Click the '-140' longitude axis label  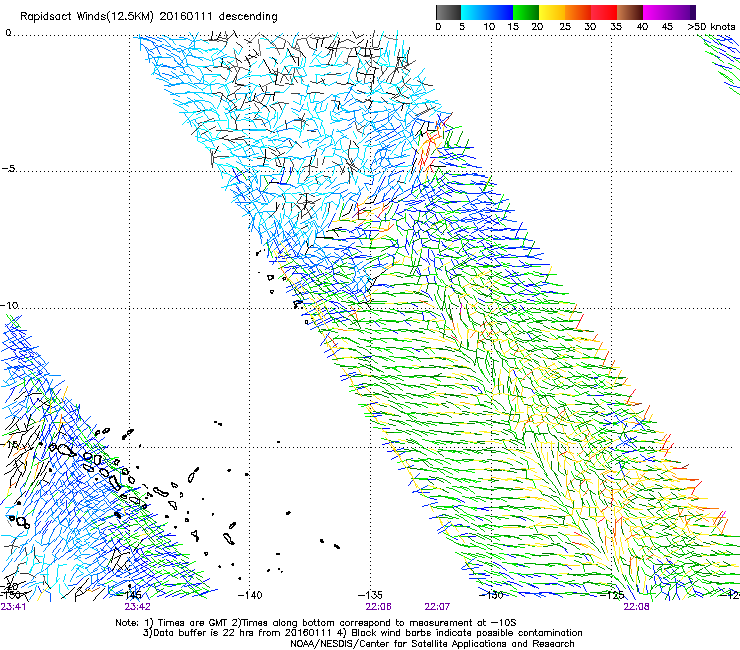pyautogui.click(x=250, y=595)
